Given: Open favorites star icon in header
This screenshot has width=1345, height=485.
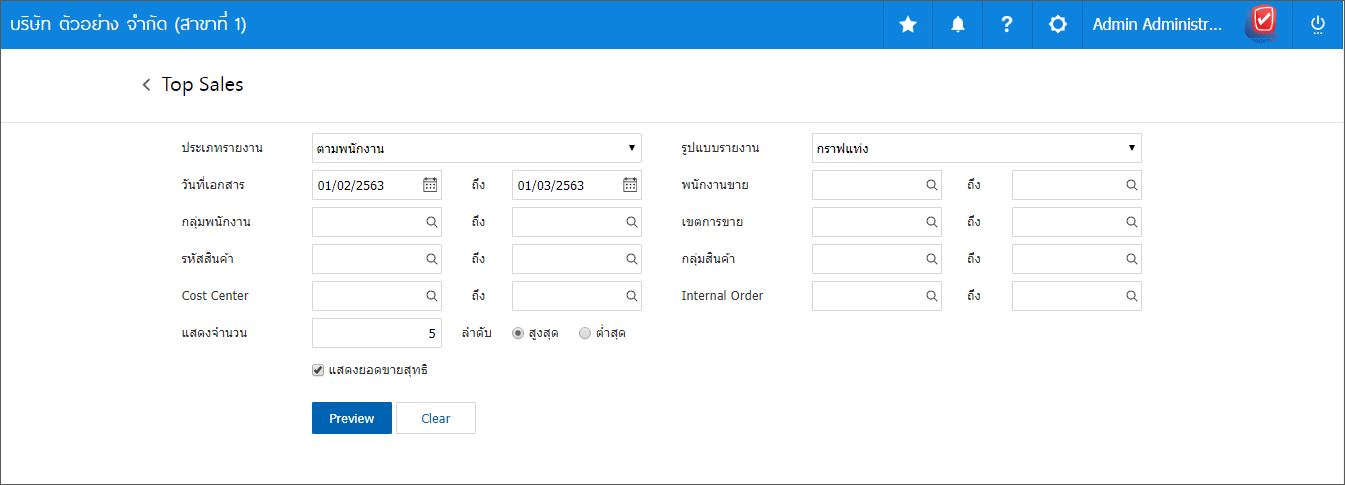Looking at the screenshot, I should (908, 25).
